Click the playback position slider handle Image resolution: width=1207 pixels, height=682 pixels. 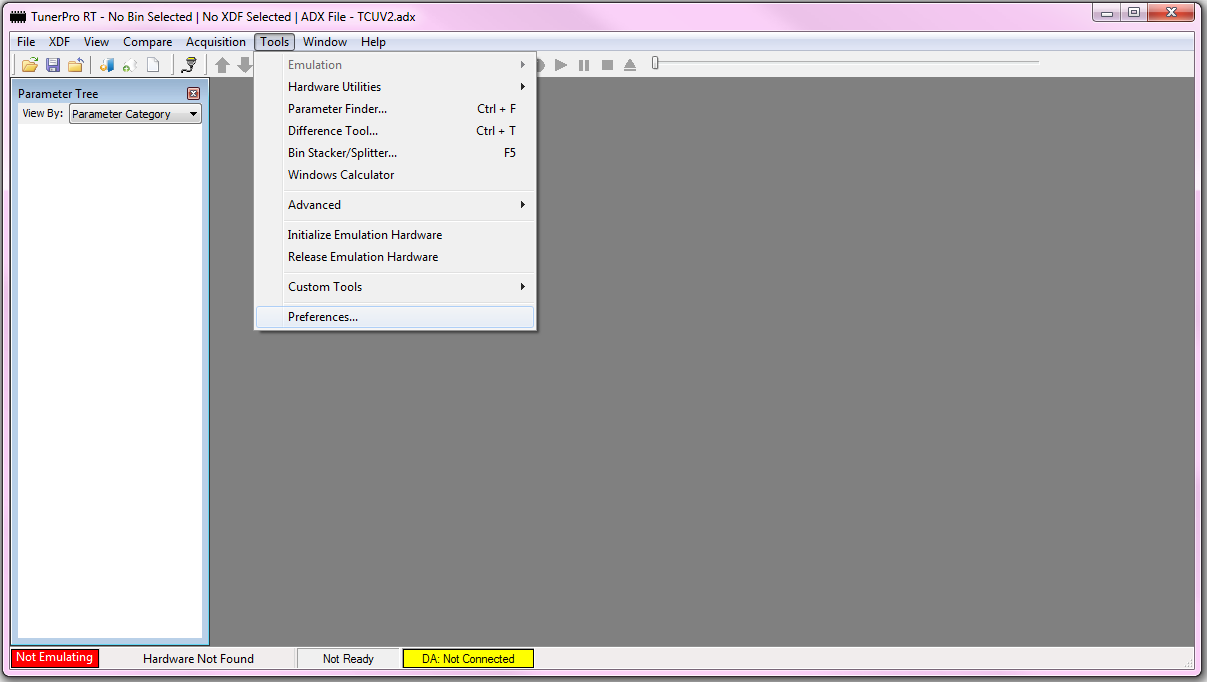coord(655,63)
